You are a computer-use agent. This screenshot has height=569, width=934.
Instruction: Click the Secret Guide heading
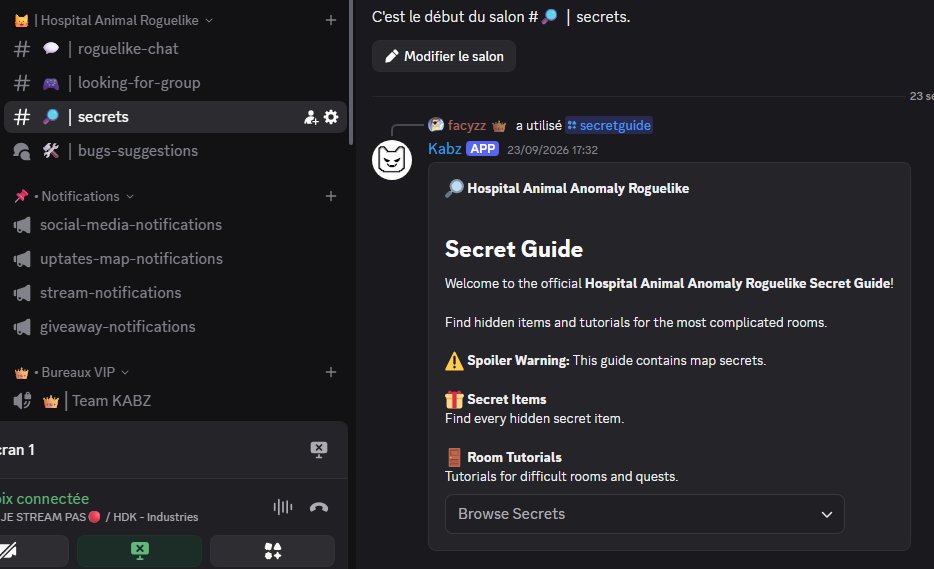514,249
